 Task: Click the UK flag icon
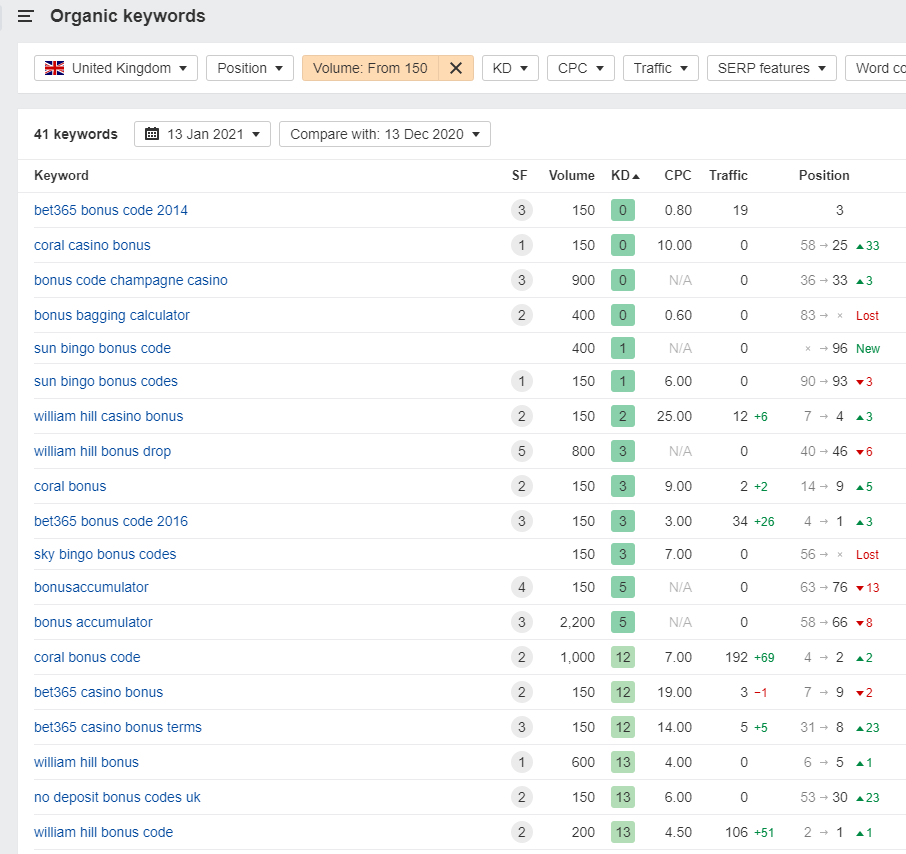(x=55, y=68)
